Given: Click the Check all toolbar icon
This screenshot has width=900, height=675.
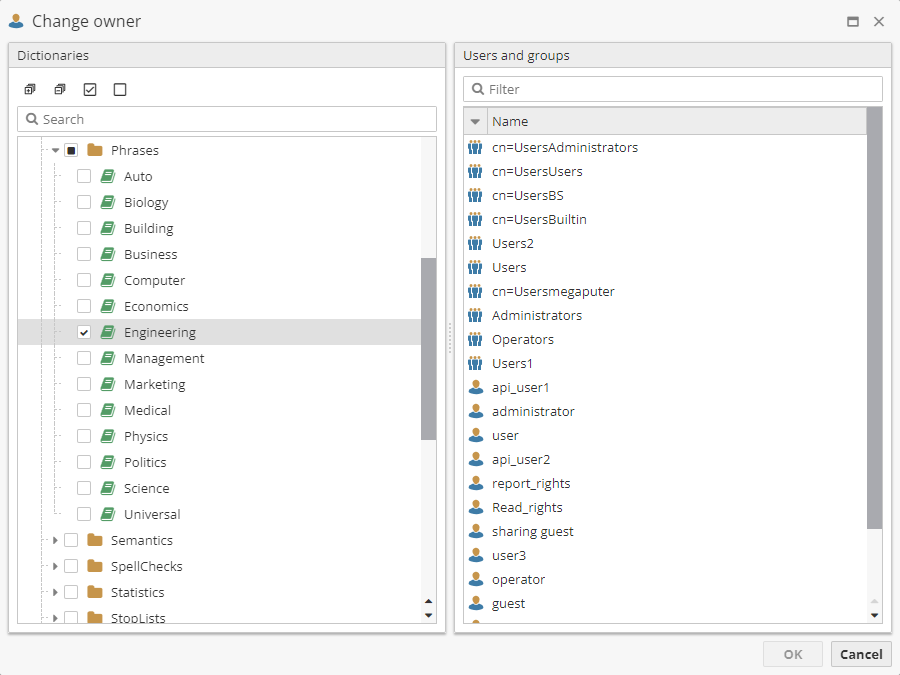Looking at the screenshot, I should point(90,90).
